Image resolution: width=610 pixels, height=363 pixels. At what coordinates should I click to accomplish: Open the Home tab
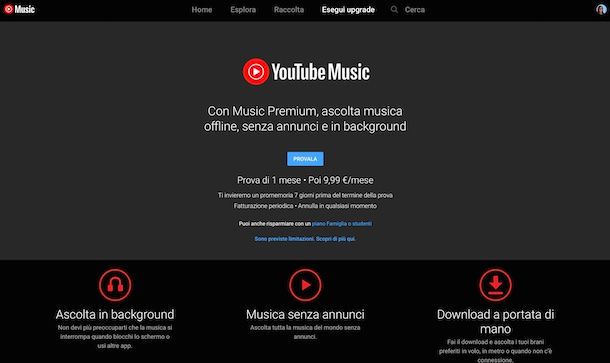coord(202,10)
